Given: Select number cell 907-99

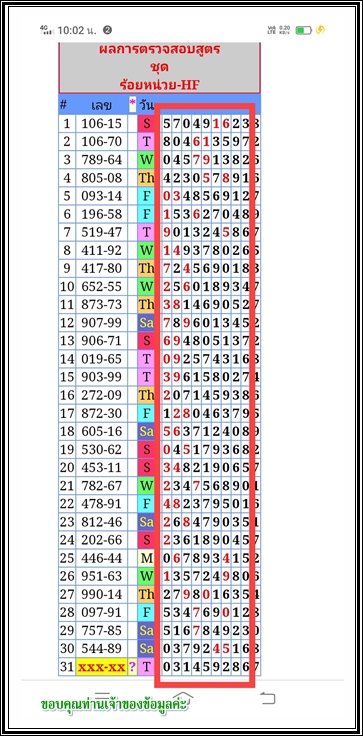Looking at the screenshot, I should tap(101, 323).
